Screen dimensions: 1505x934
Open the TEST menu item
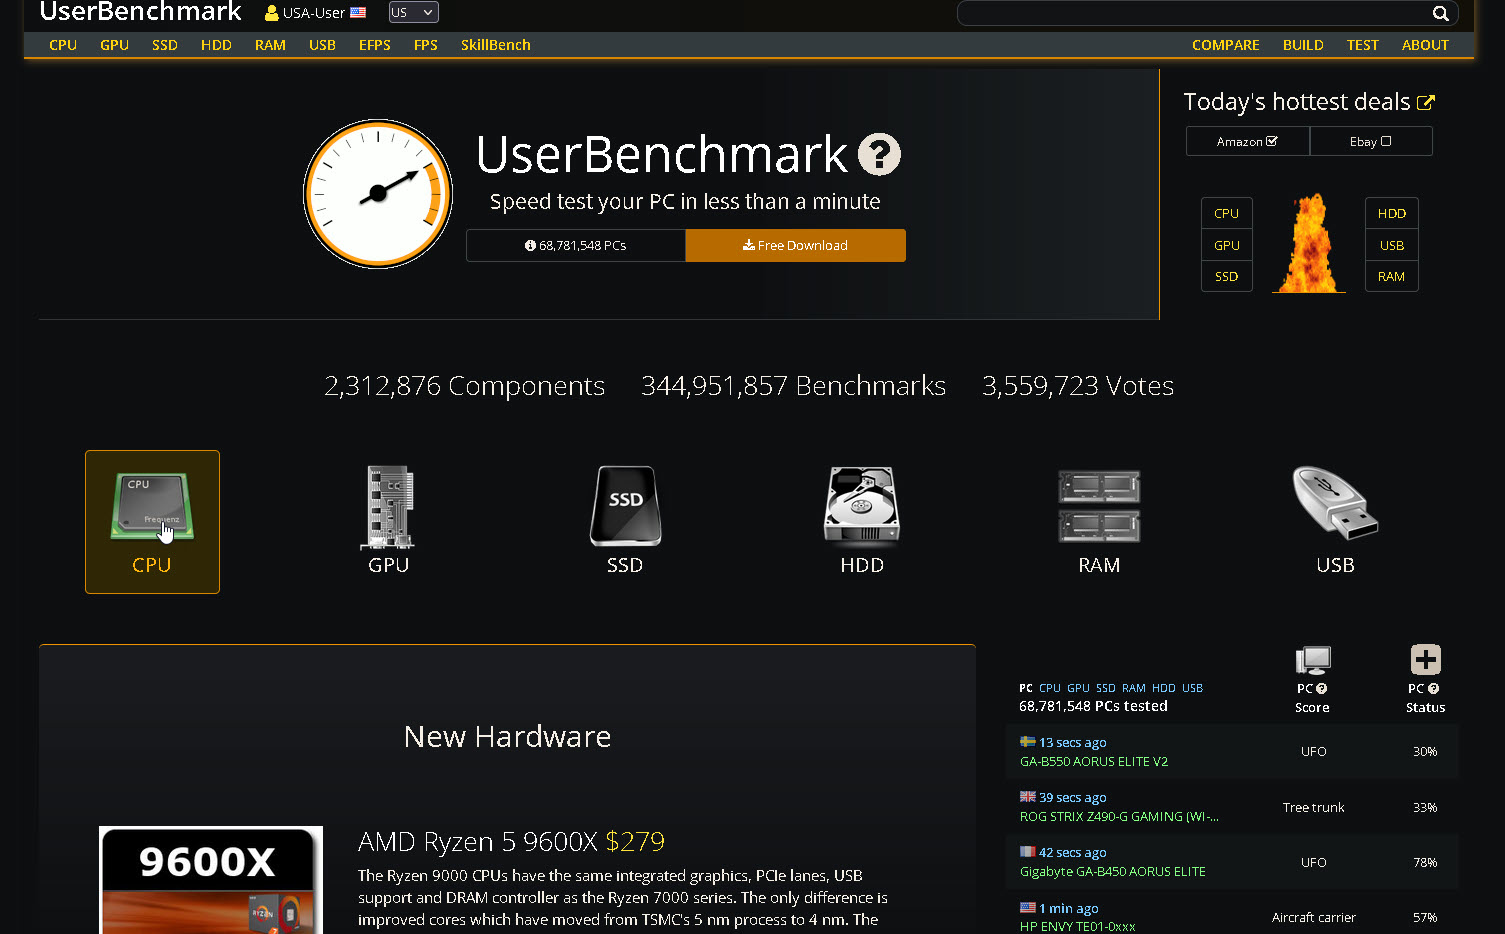1362,45
